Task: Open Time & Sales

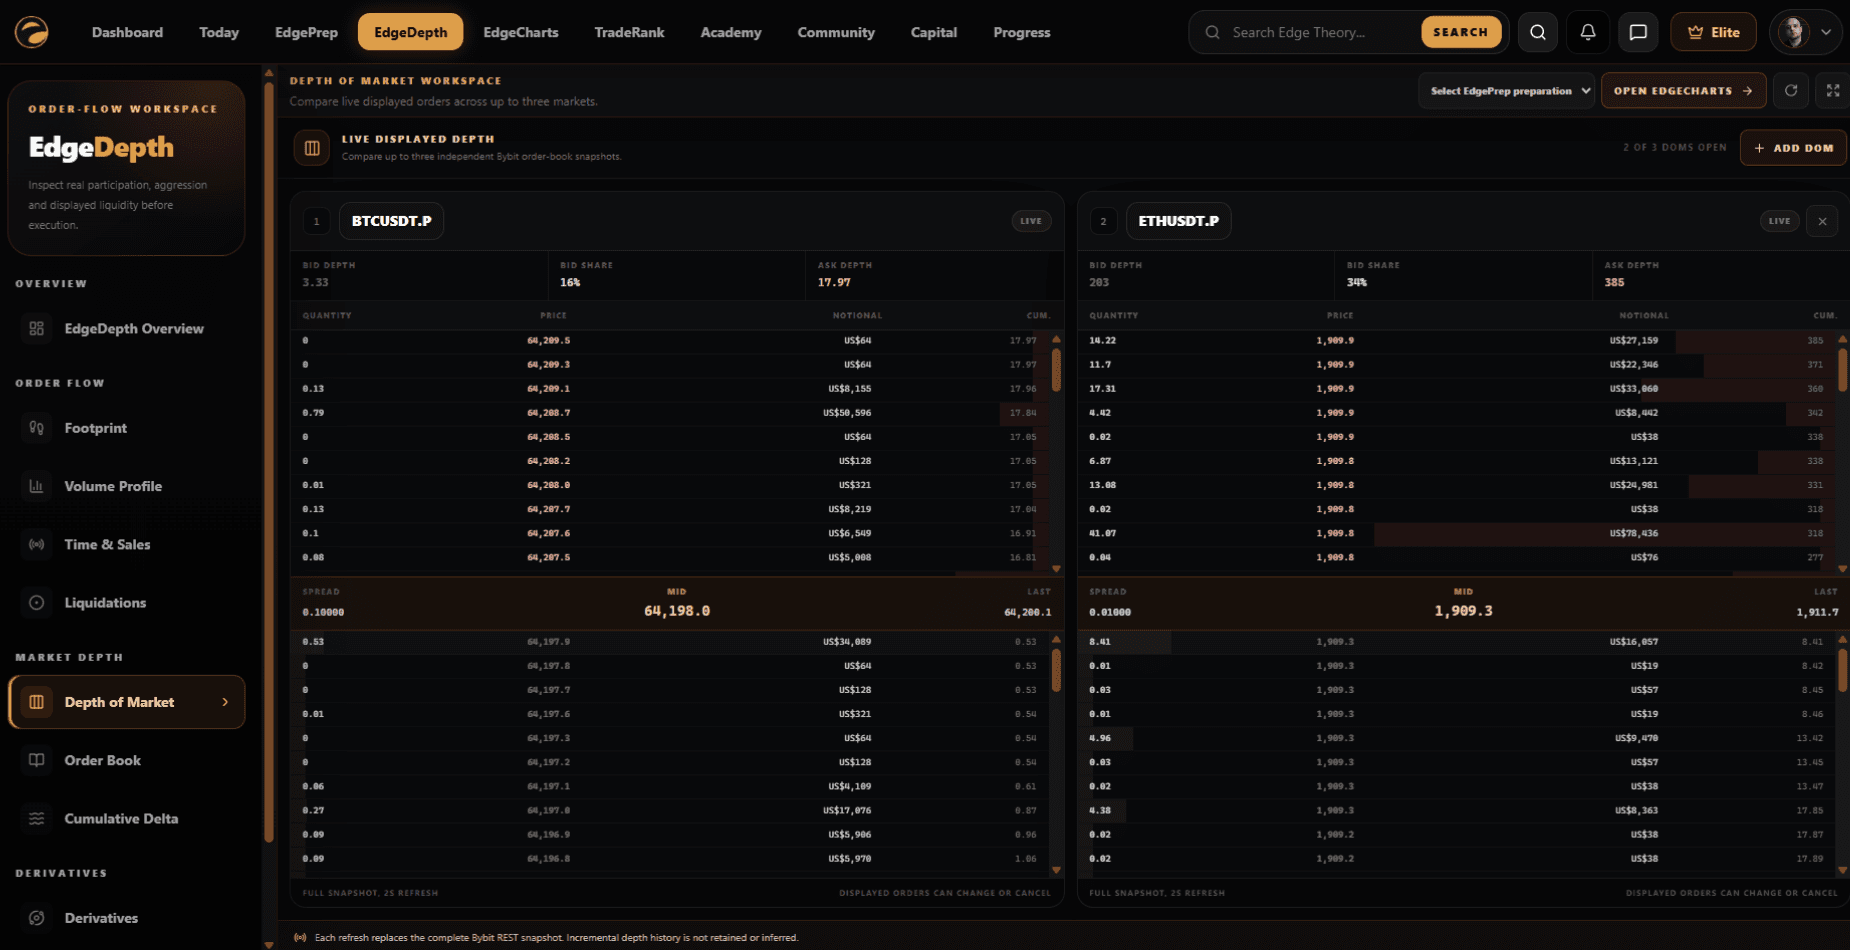Action: tap(126, 544)
